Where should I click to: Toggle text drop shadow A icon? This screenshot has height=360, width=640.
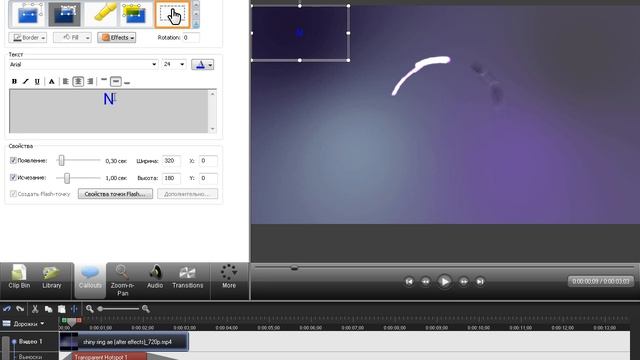[x=51, y=82]
